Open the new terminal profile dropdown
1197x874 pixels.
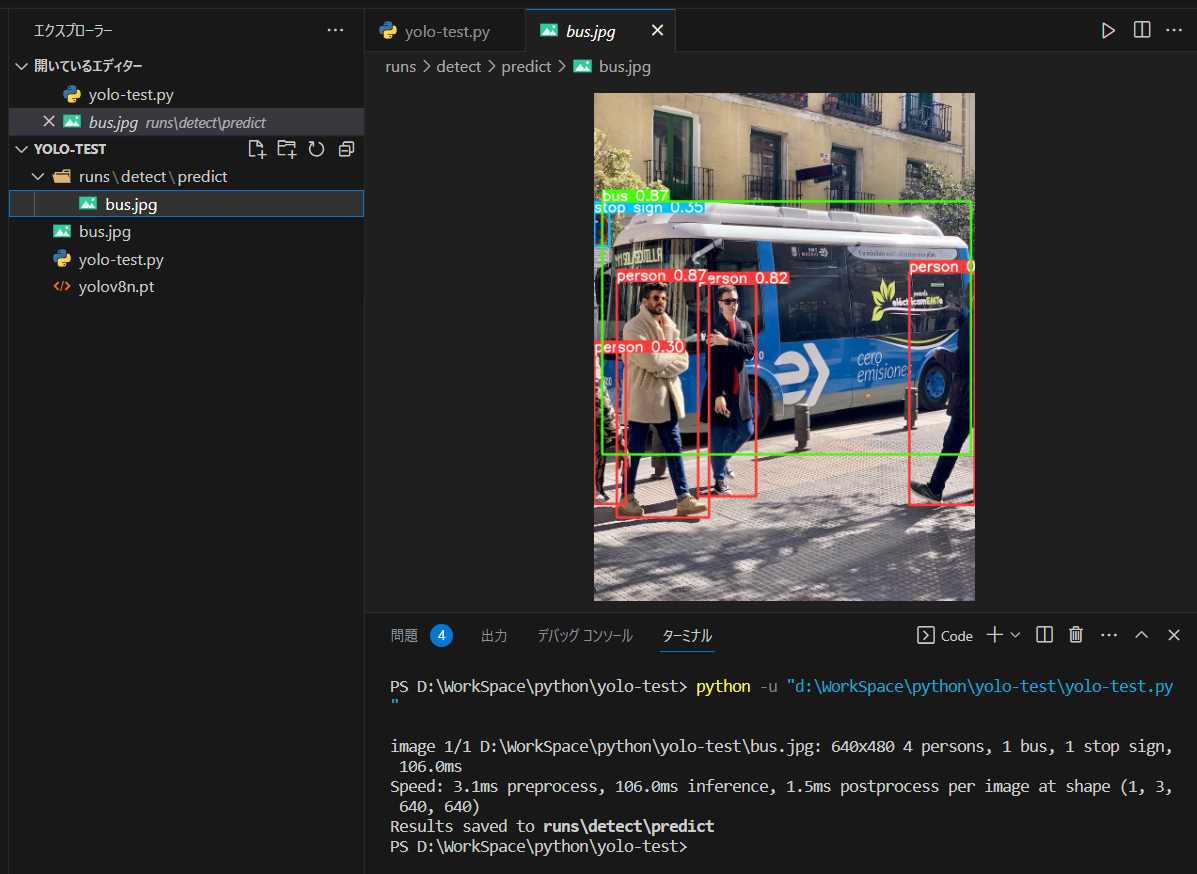click(1013, 634)
